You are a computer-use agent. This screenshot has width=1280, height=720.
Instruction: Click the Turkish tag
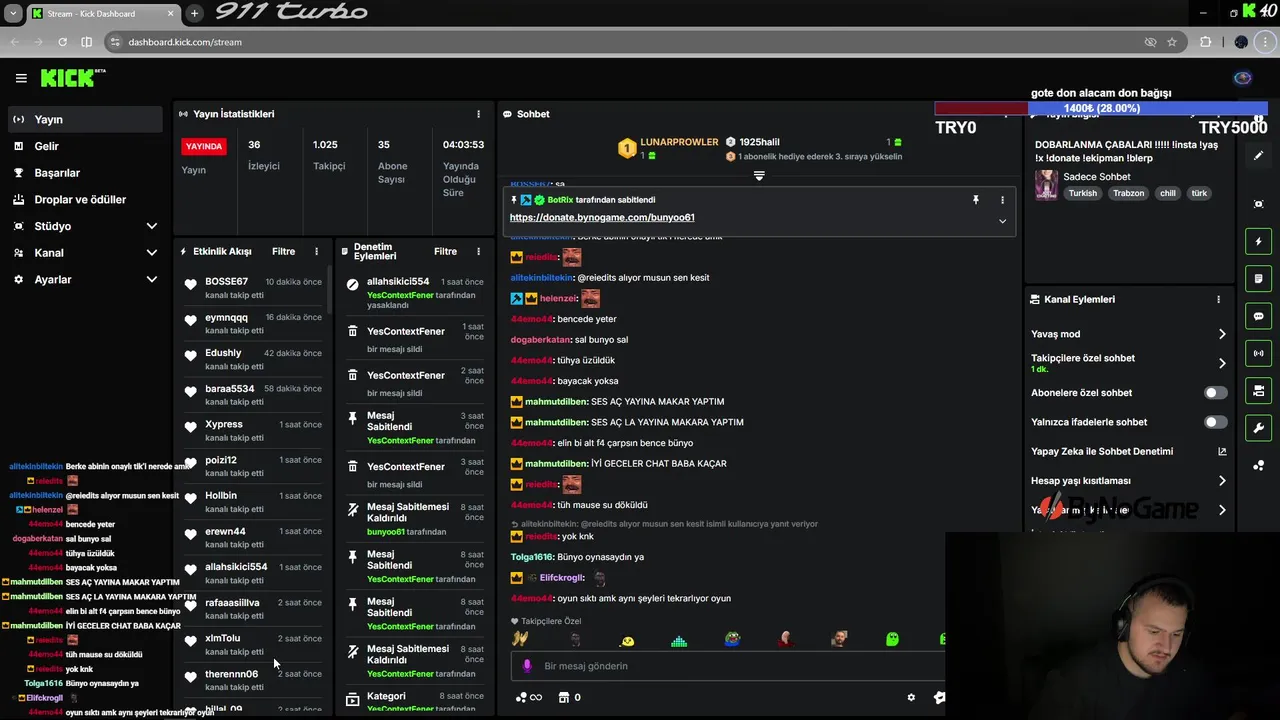click(x=1082, y=193)
